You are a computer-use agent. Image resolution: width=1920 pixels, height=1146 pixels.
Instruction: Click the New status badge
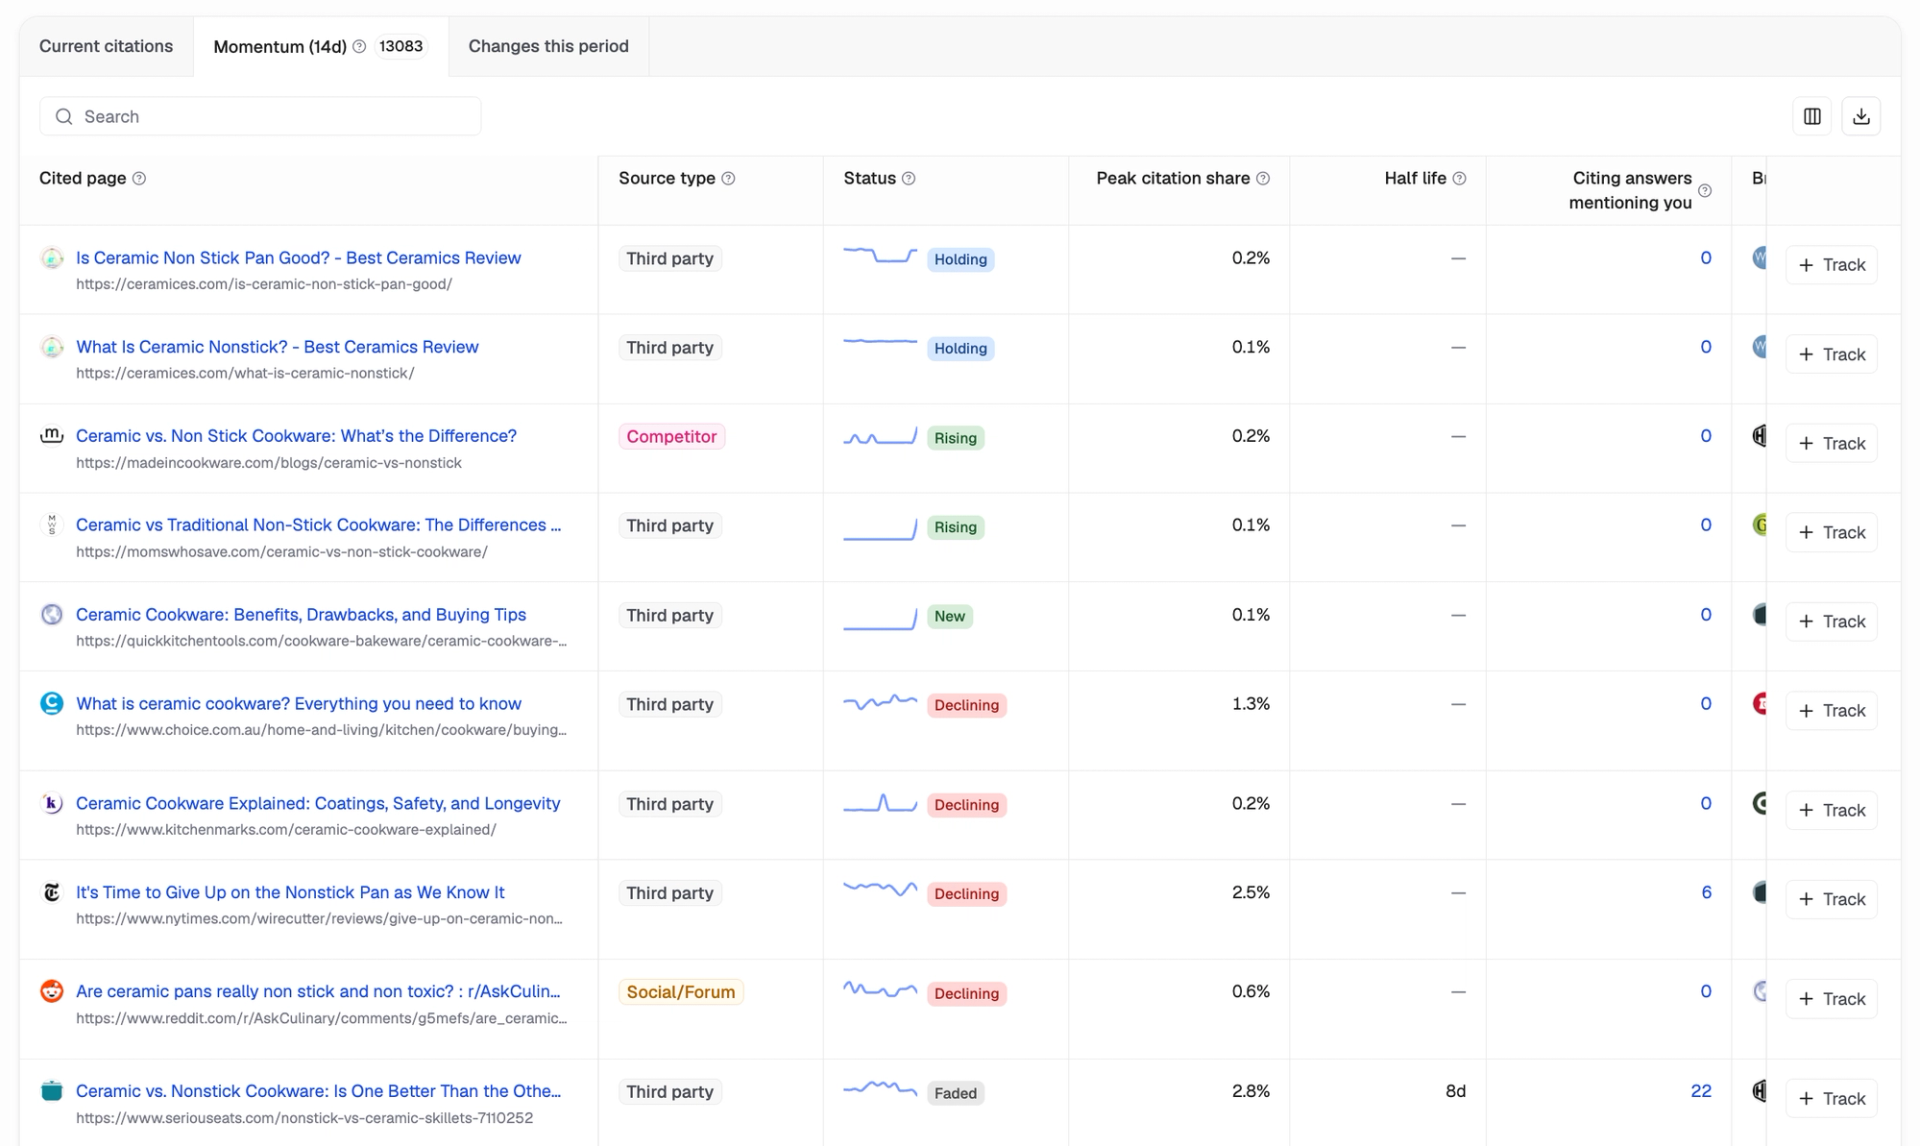(x=949, y=616)
